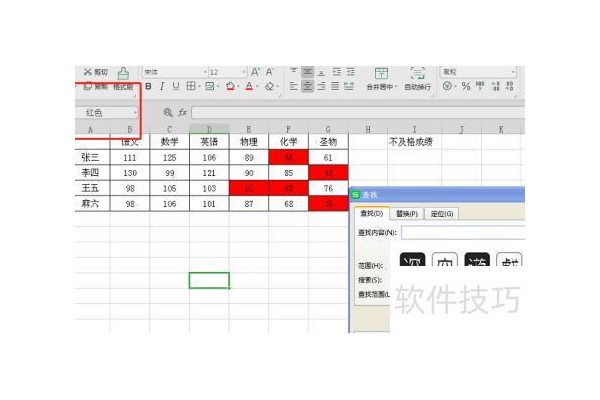The width and height of the screenshot is (600, 400).
Task: Toggle Wrap Text (自动换行)
Action: click(x=417, y=79)
